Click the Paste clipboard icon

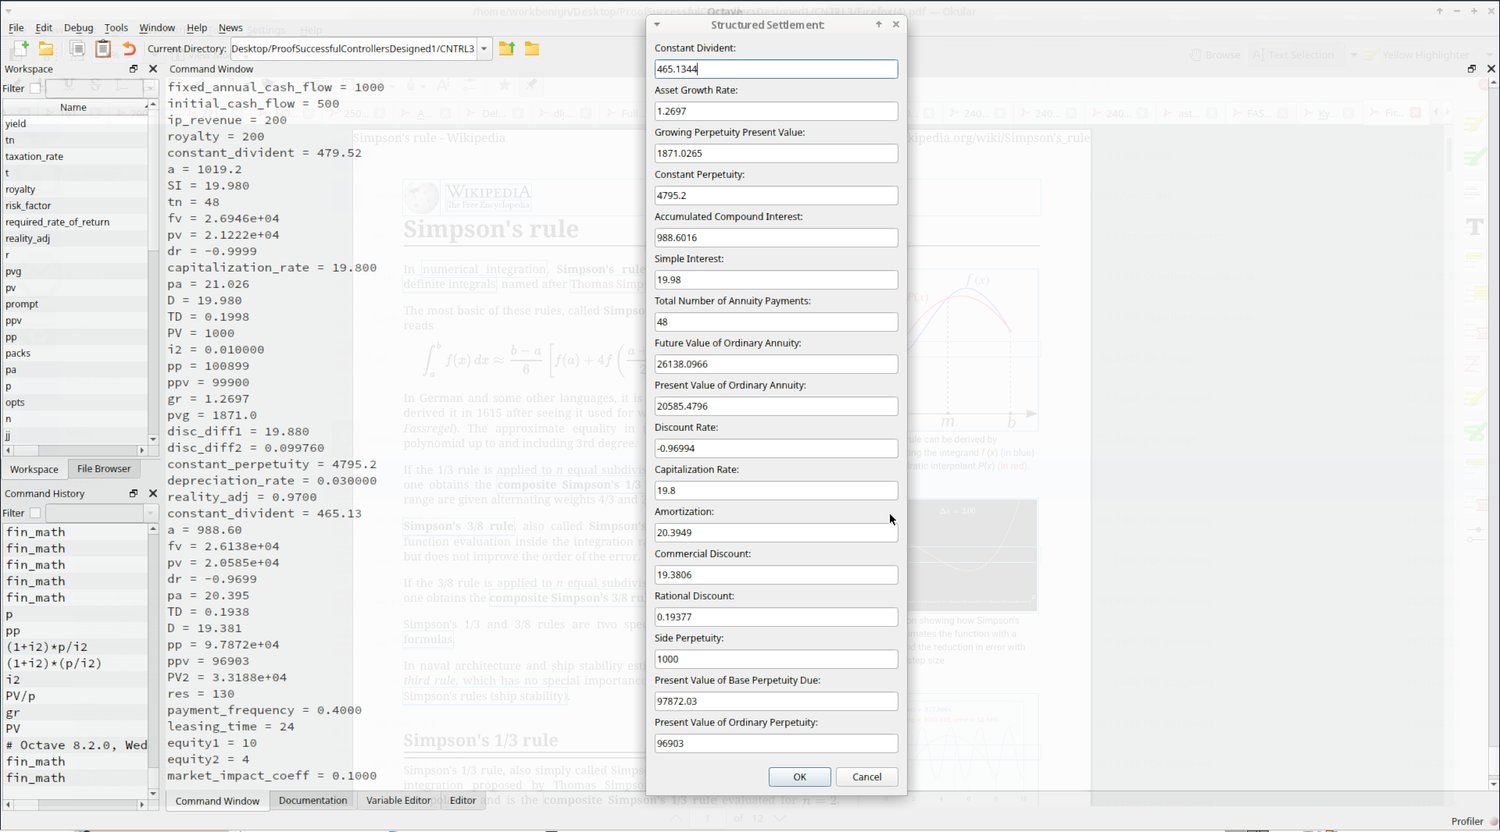tap(103, 48)
